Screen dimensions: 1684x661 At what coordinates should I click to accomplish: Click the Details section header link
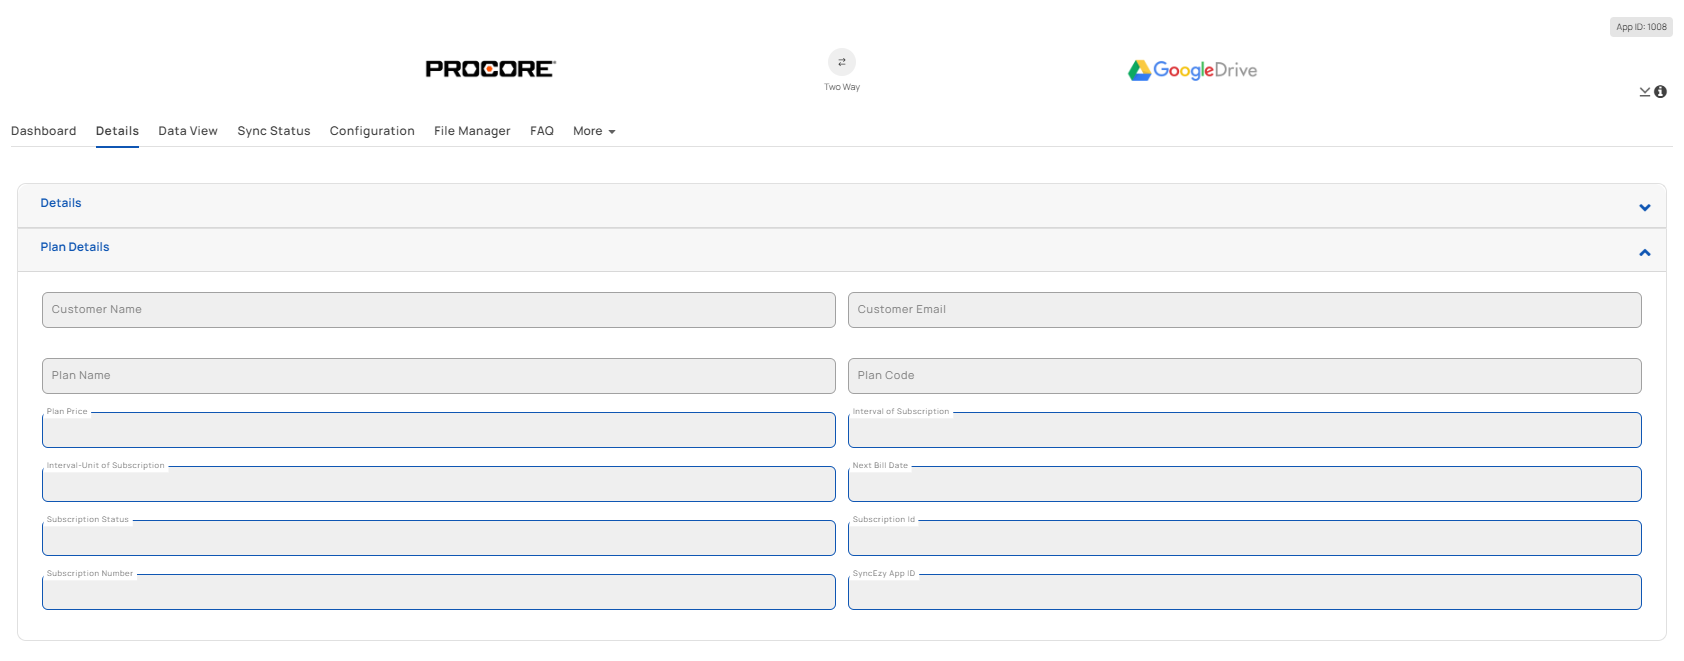pyautogui.click(x=60, y=203)
